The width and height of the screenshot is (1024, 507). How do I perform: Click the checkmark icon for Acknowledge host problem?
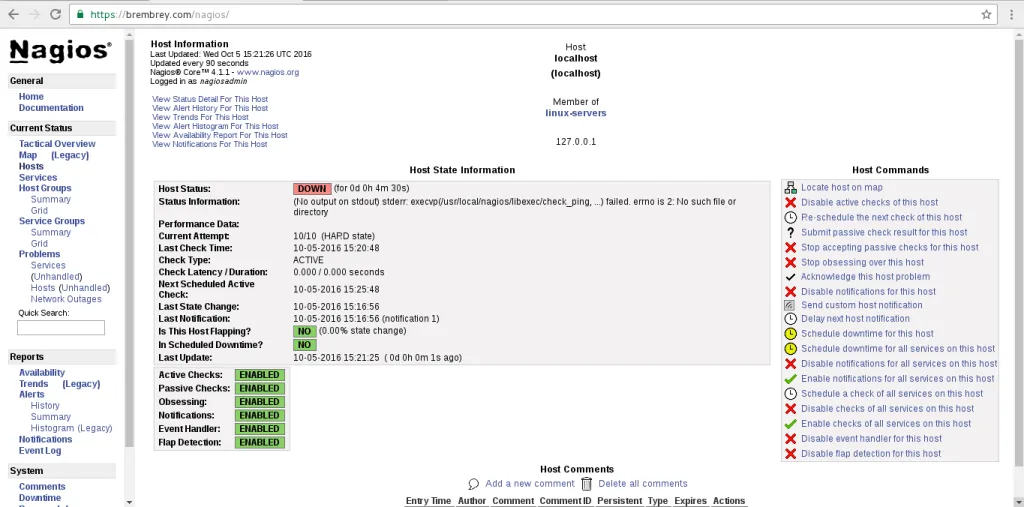790,277
